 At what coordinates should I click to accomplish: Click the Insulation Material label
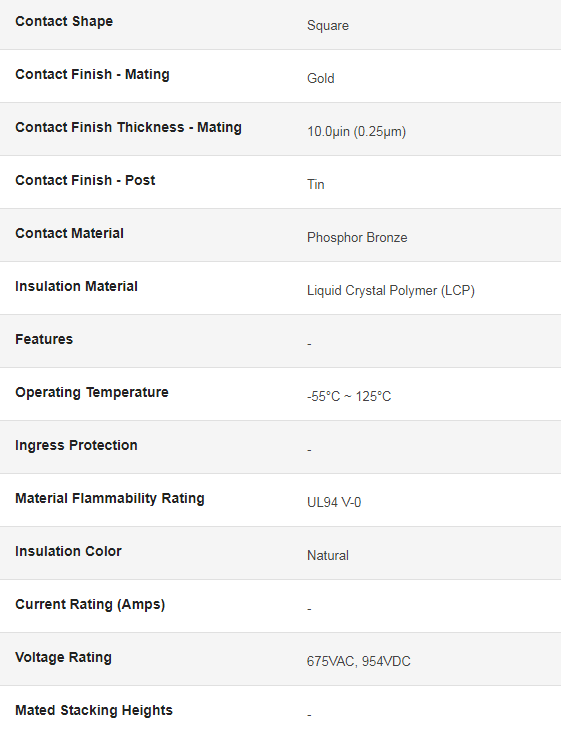coord(76,286)
